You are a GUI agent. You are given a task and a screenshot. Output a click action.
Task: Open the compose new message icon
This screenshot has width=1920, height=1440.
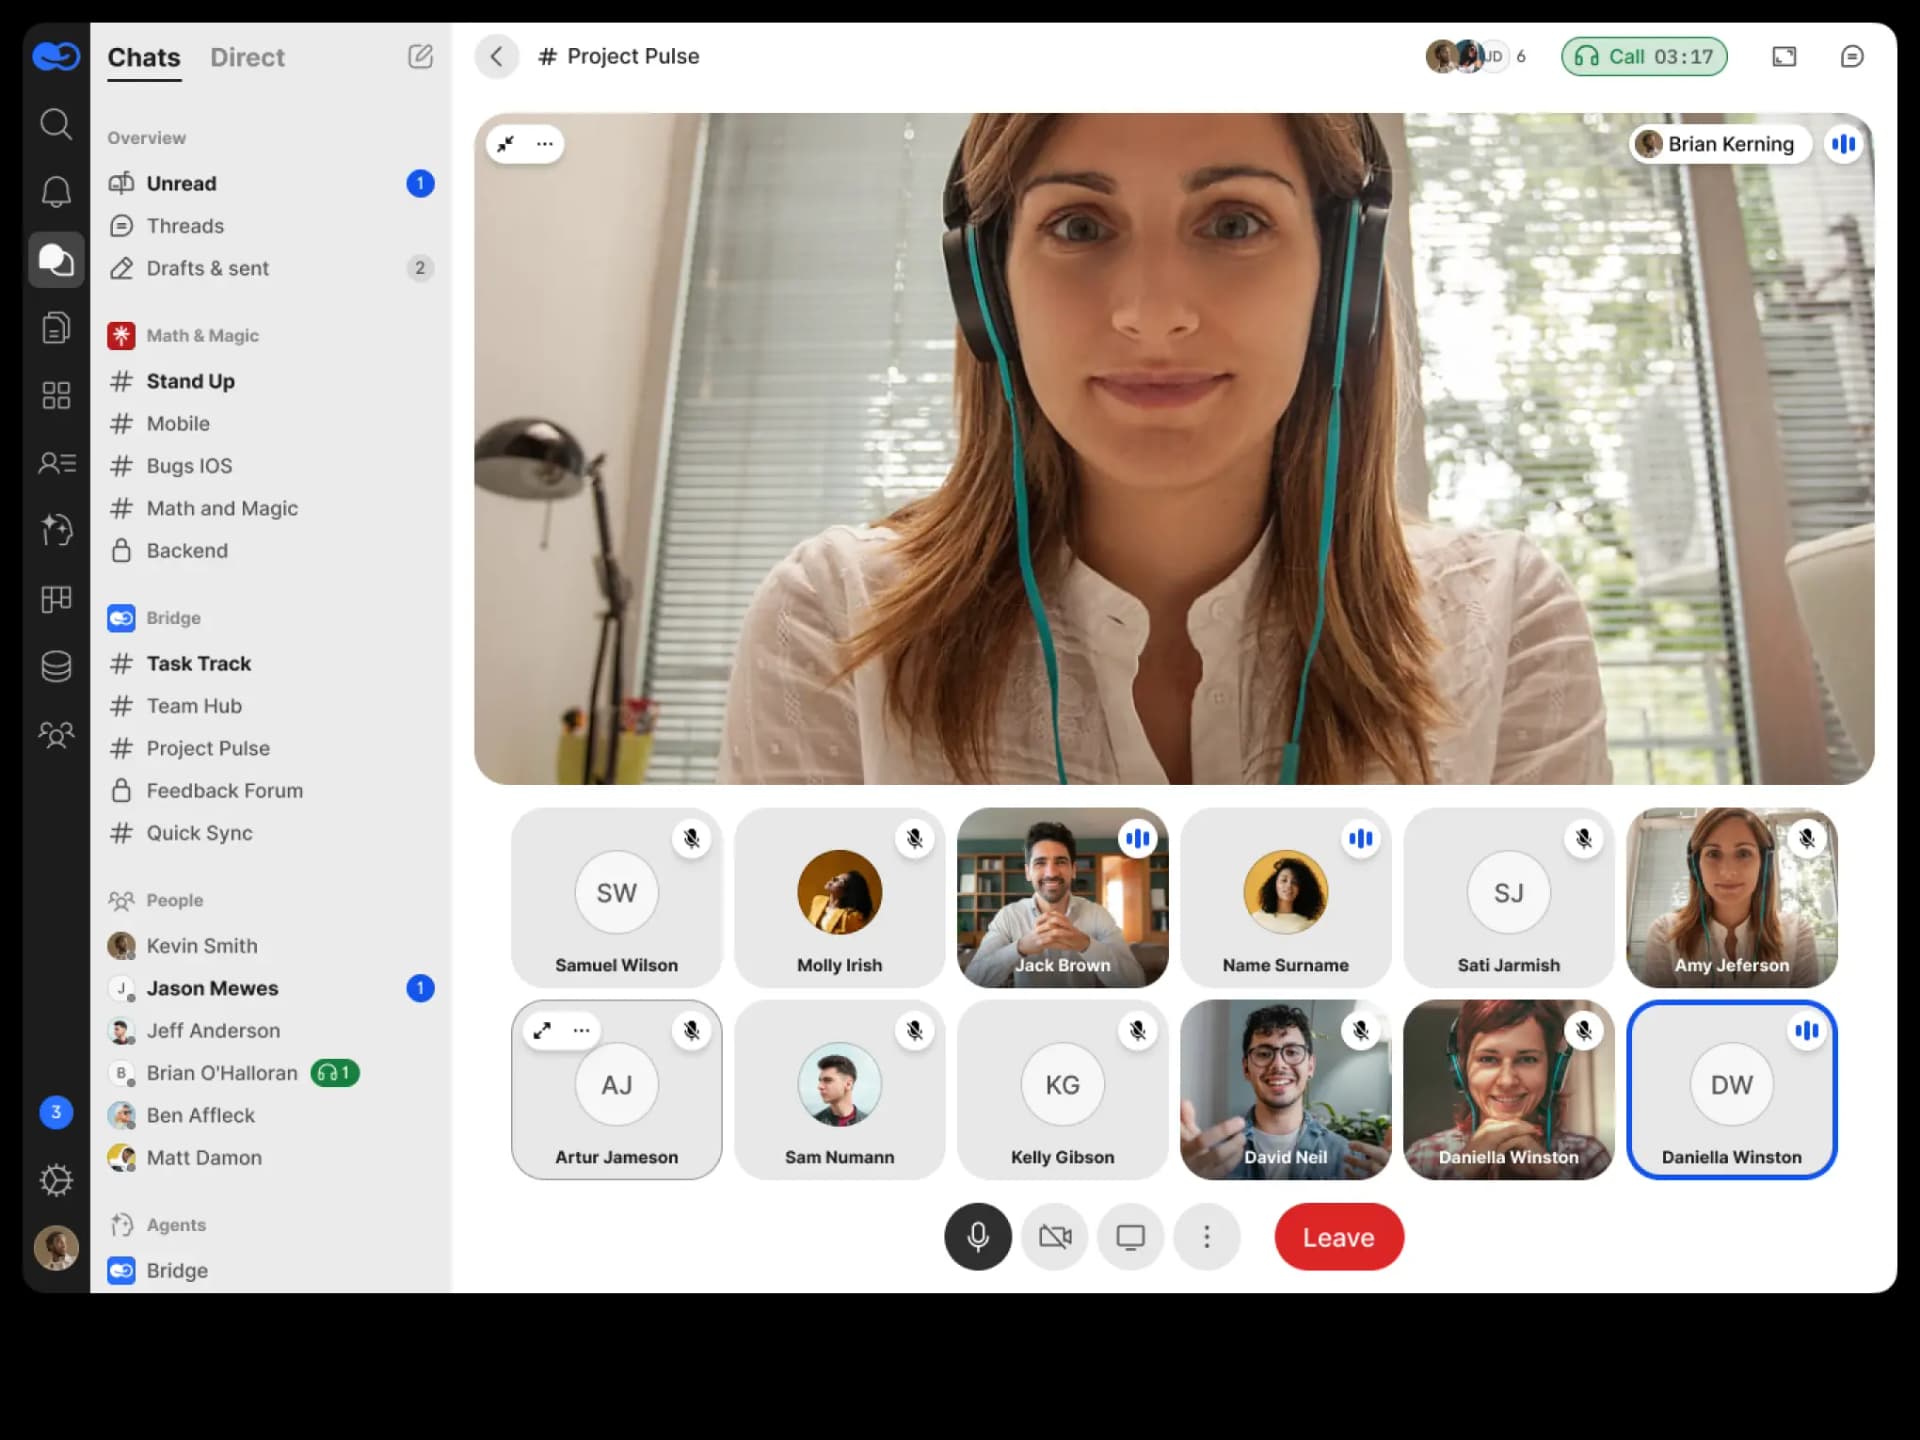pos(420,57)
